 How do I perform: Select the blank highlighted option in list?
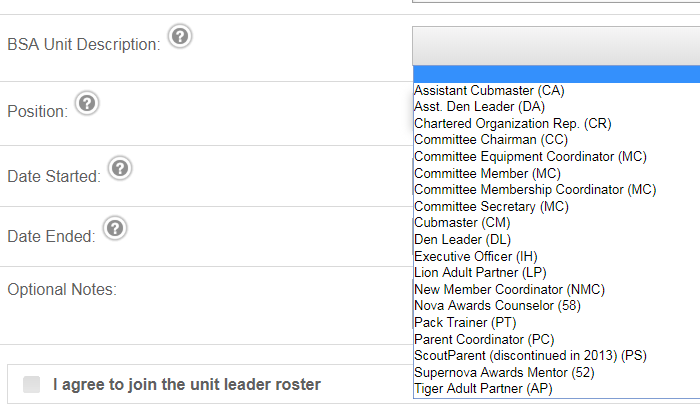557,74
